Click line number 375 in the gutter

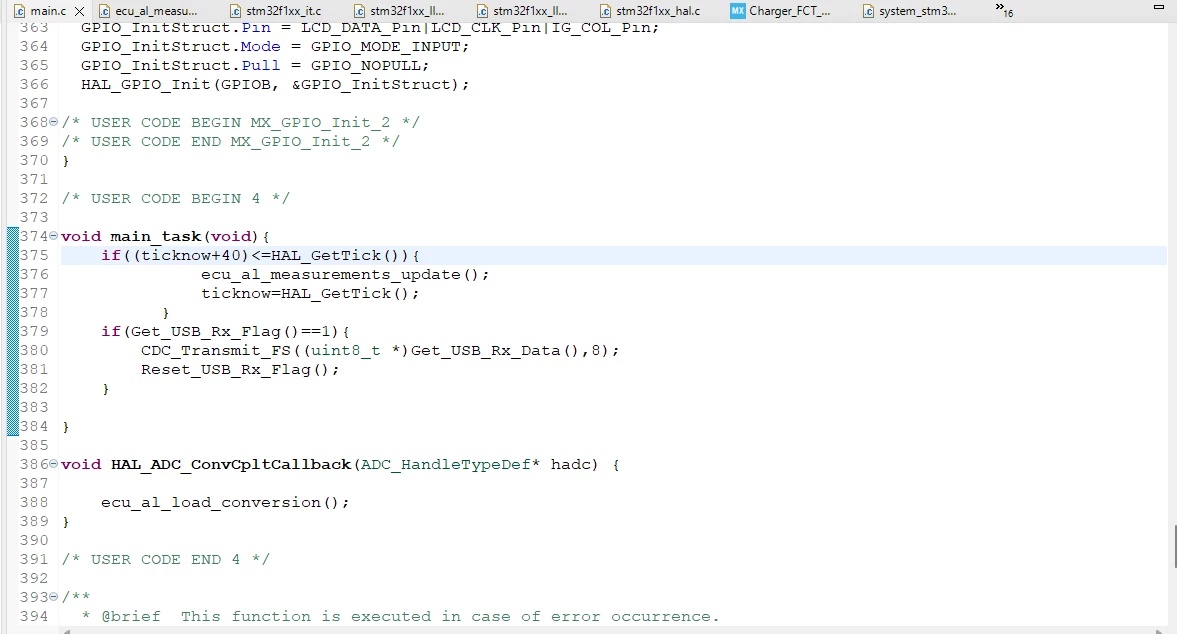tap(34, 256)
